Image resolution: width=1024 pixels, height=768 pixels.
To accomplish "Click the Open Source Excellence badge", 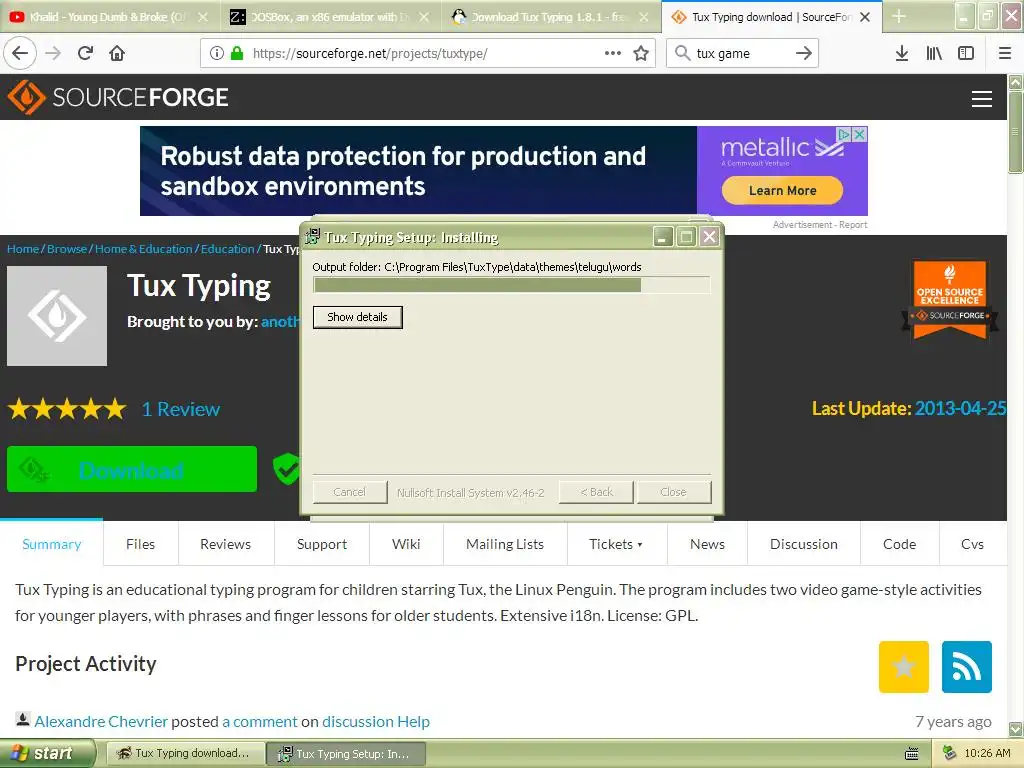I will [950, 300].
